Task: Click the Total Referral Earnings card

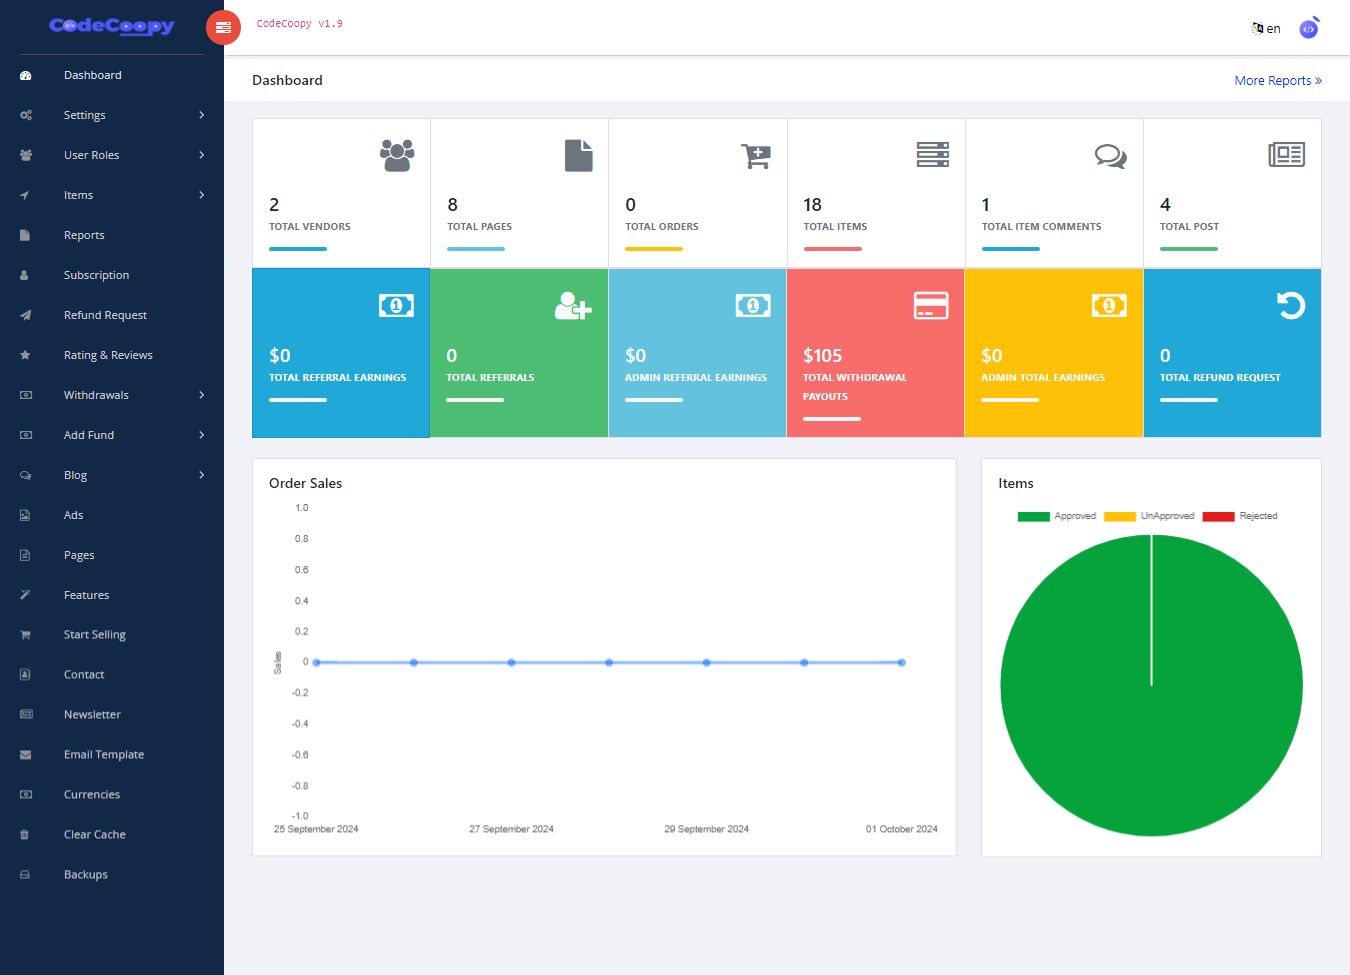Action: 341,353
